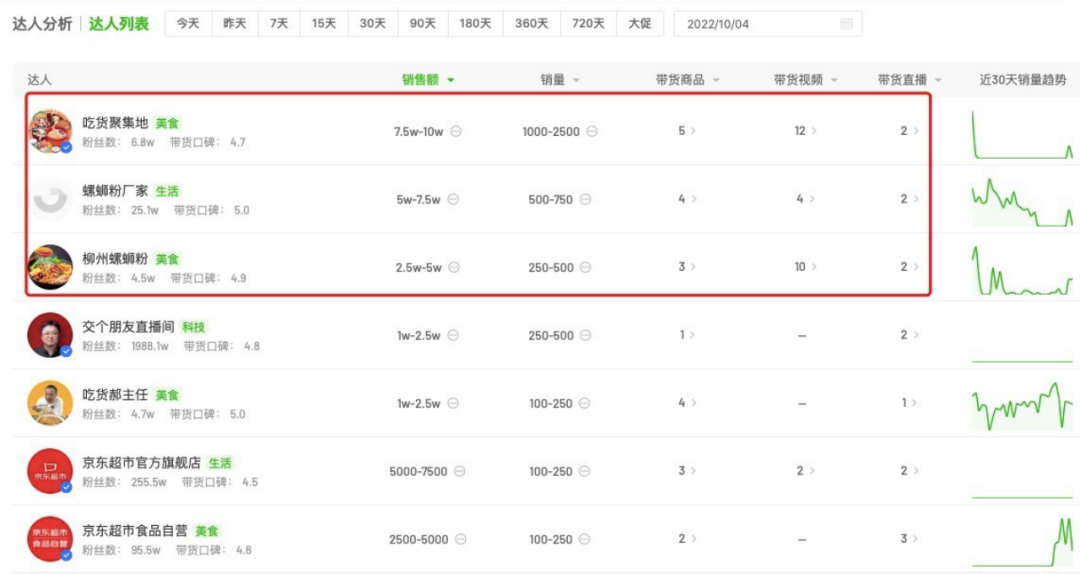The width and height of the screenshot is (1080, 574).
Task: Click avatar of 吃货聚集地
Action: [x=50, y=131]
